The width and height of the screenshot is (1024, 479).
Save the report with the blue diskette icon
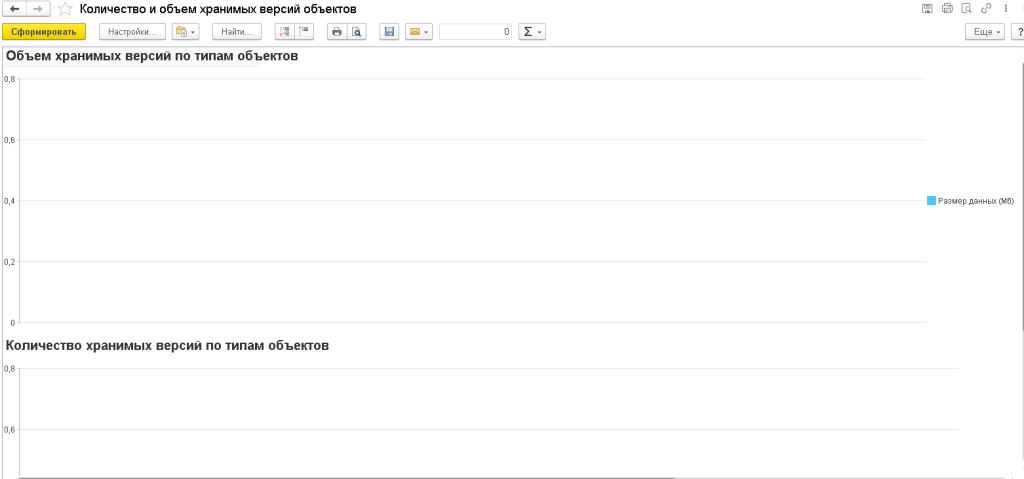(390, 31)
